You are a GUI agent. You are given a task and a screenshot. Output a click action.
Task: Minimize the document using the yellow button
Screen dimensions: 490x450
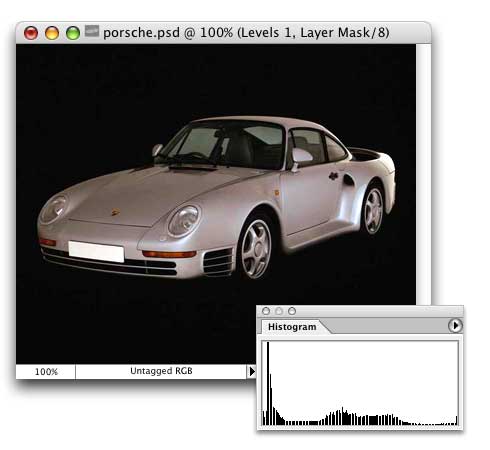pos(52,33)
